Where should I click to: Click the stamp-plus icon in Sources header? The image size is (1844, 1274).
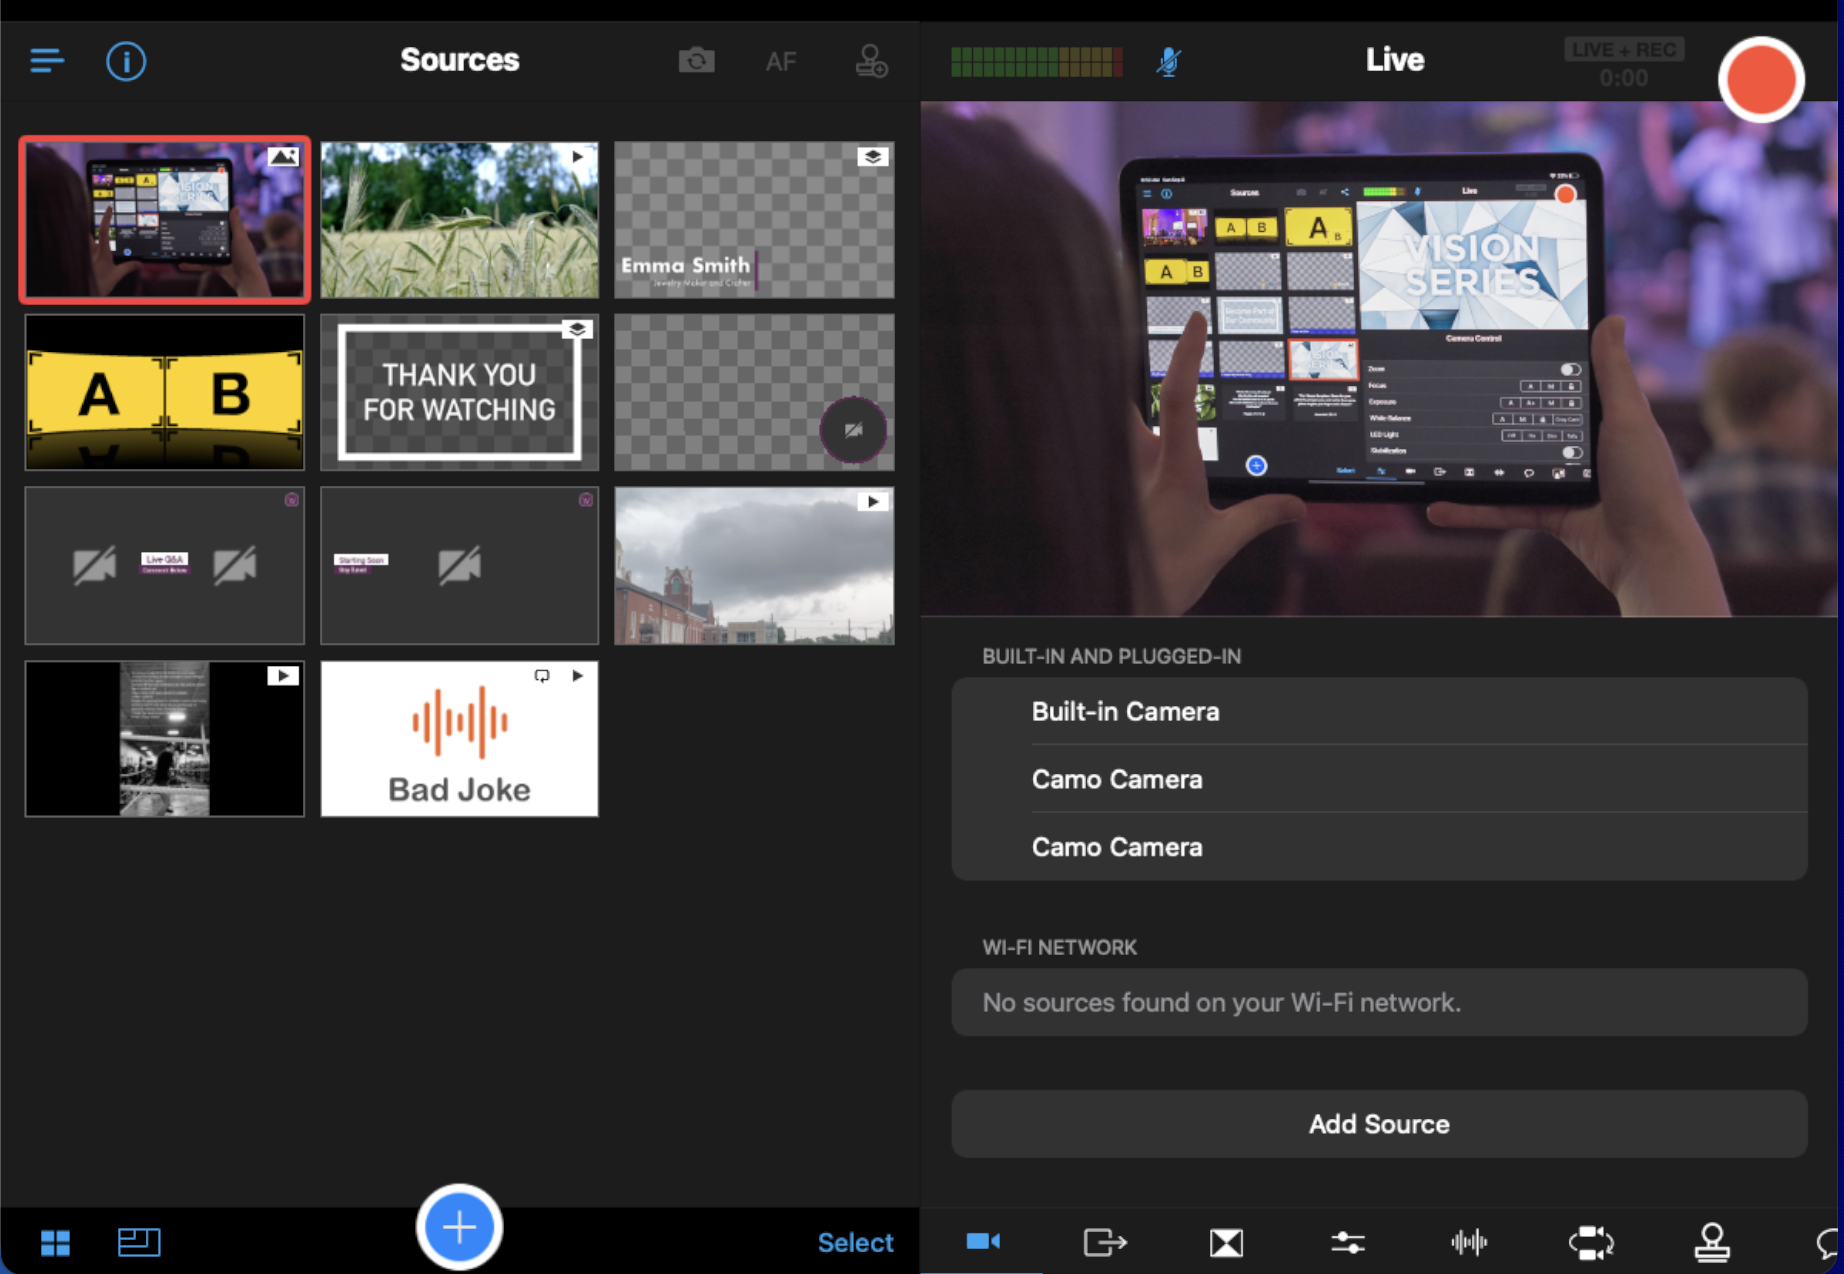click(871, 61)
